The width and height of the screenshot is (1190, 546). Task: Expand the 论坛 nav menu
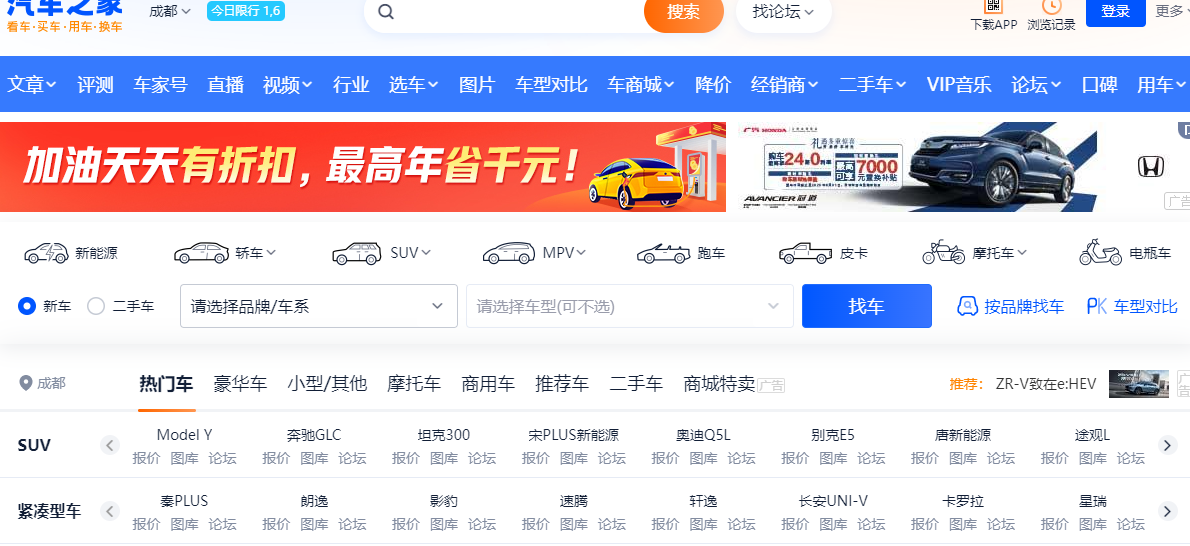coord(1036,84)
